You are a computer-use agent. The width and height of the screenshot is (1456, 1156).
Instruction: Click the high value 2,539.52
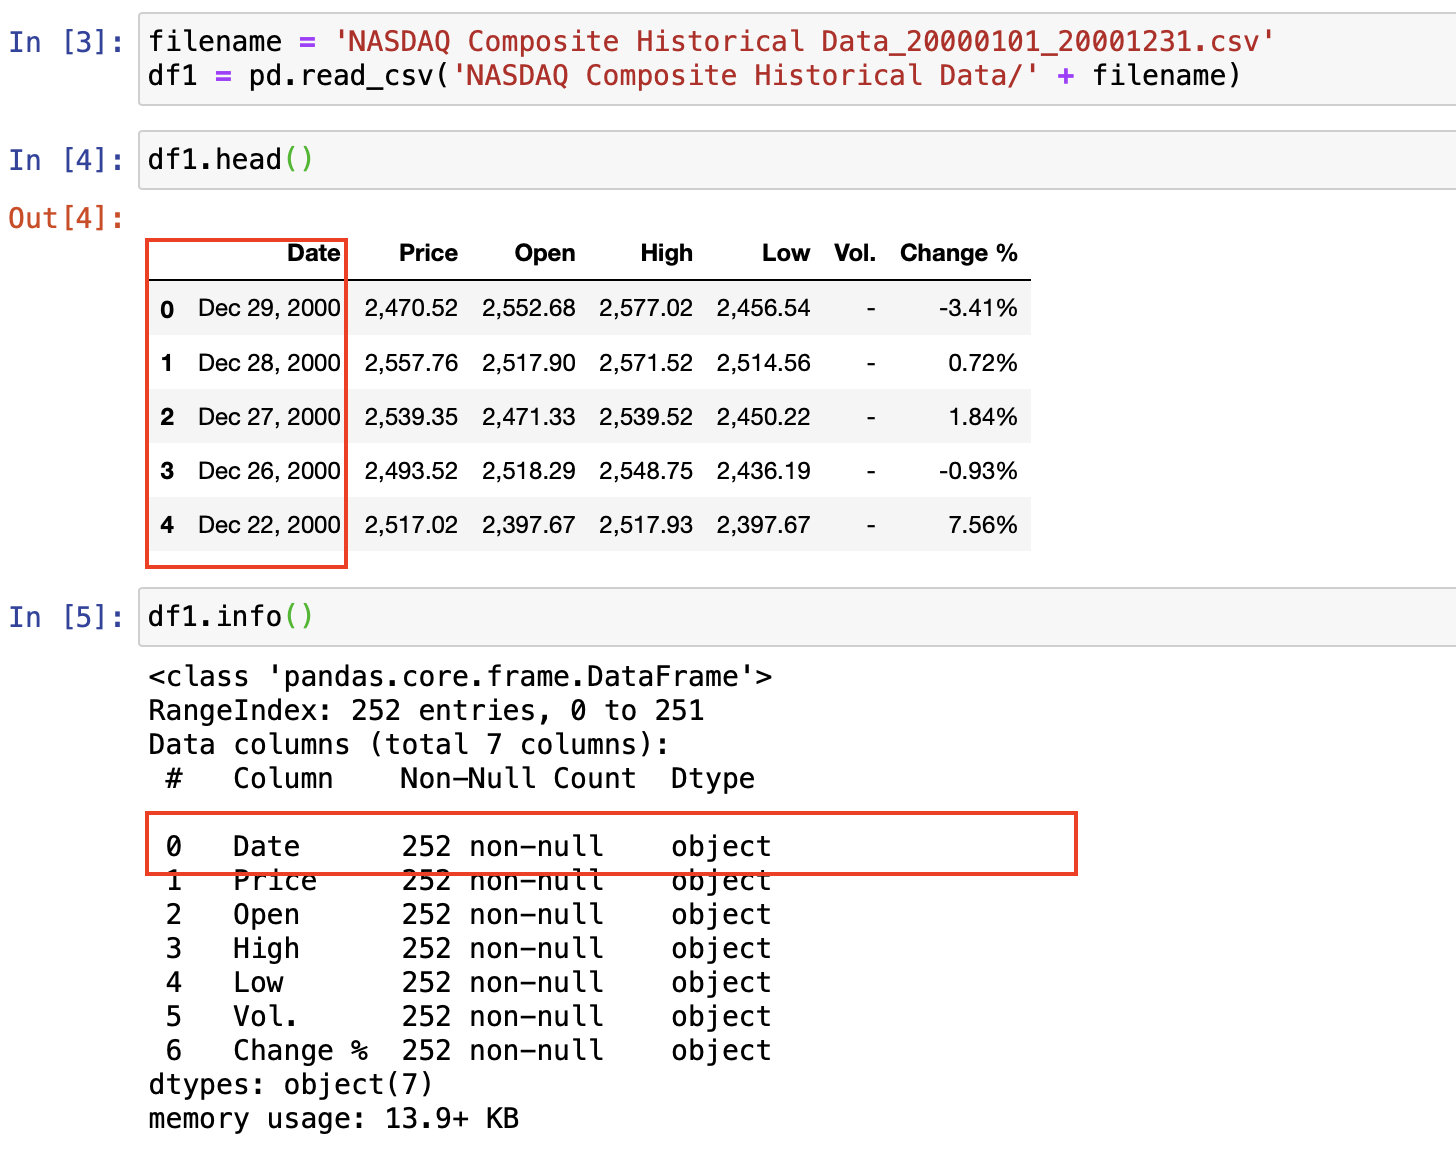(x=646, y=416)
